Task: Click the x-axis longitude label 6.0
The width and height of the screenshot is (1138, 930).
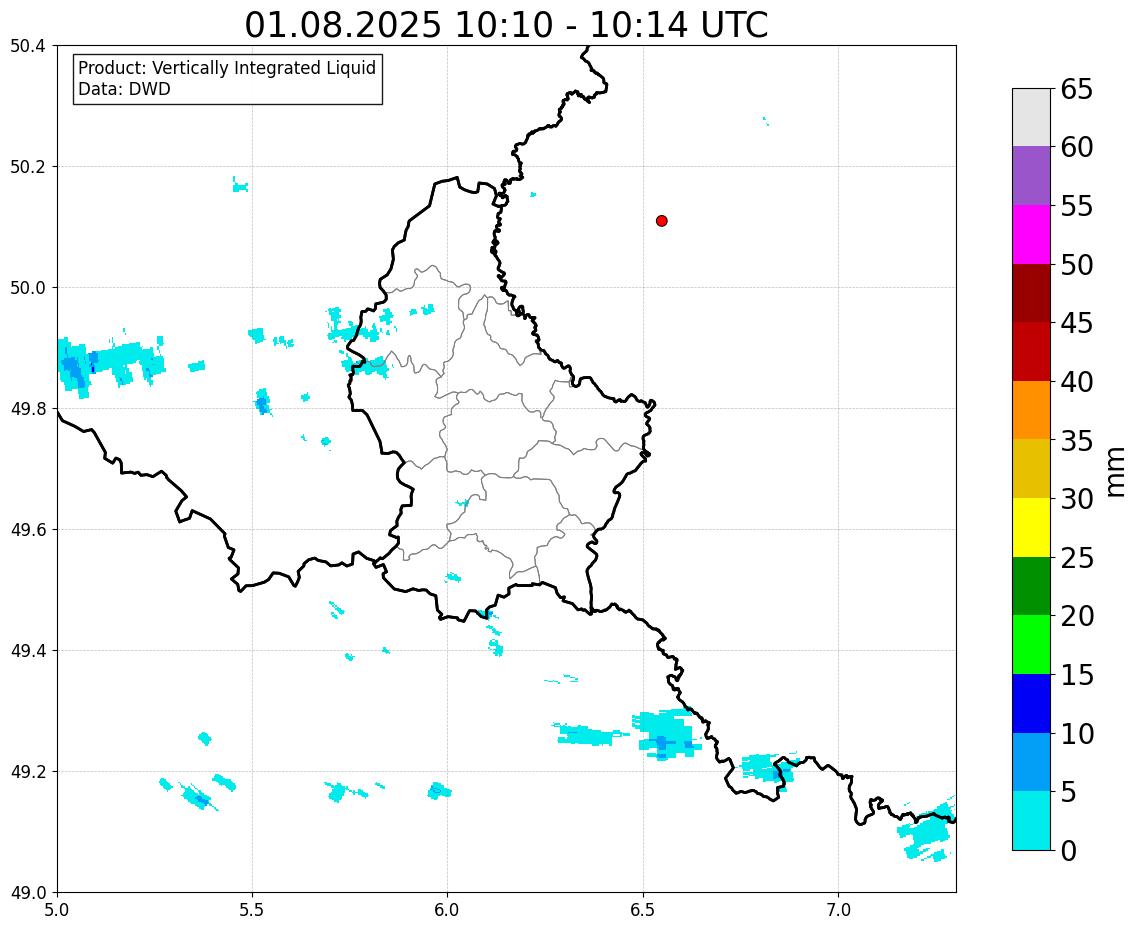Action: 448,910
